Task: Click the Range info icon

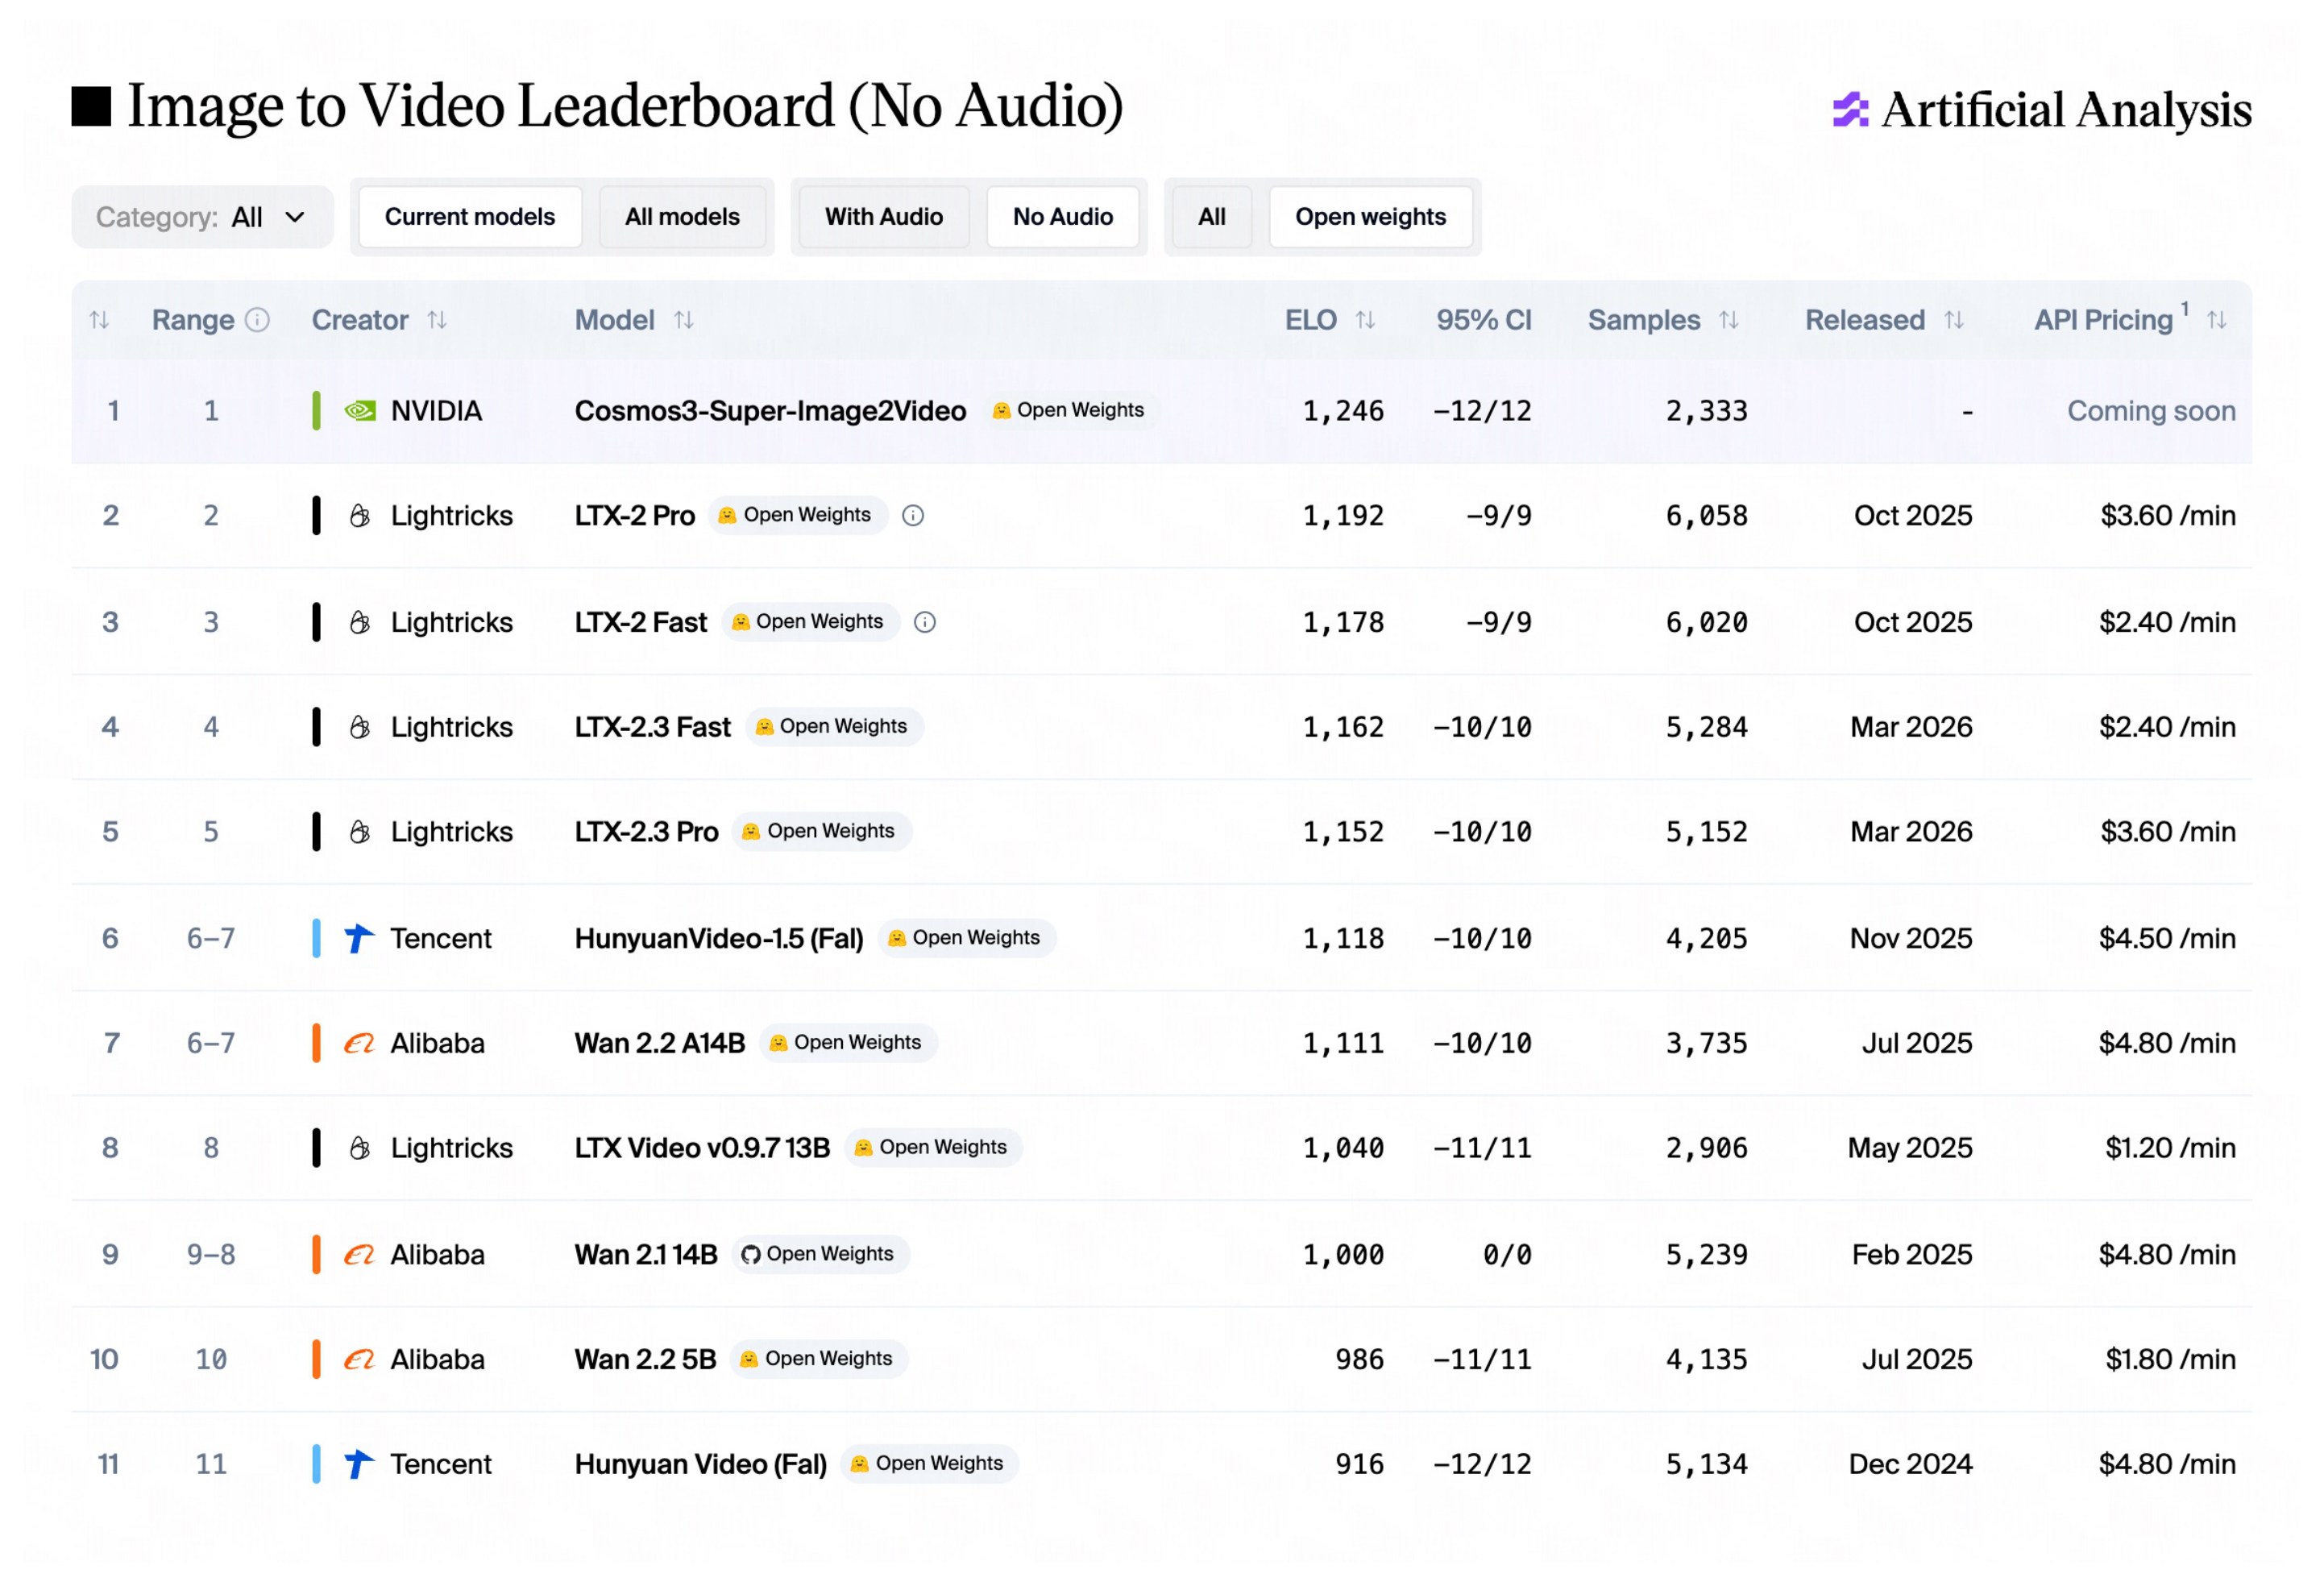Action: [x=257, y=320]
